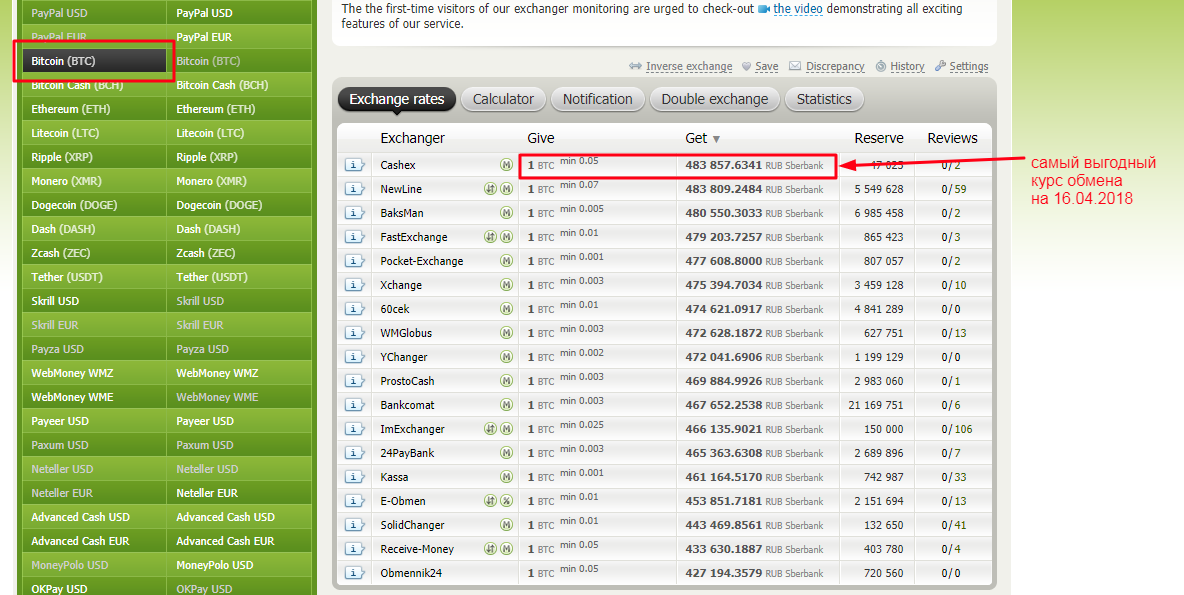
Task: Click the info icon beside Obmennik24
Action: pyautogui.click(x=354, y=573)
